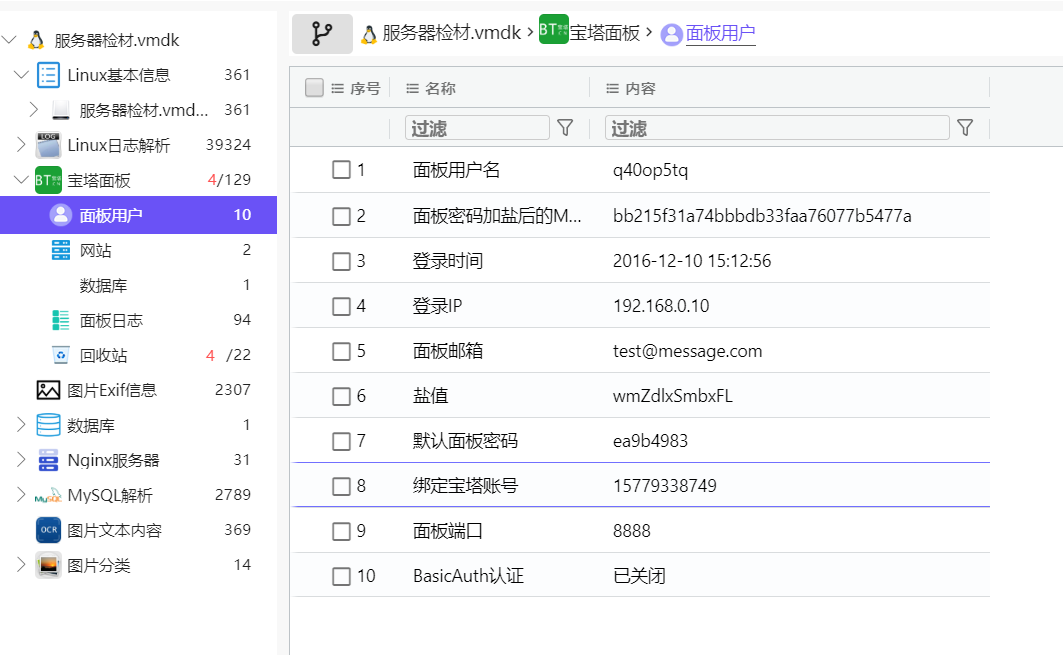
Task: Check row 9 面板端口 checkbox
Action: (341, 531)
